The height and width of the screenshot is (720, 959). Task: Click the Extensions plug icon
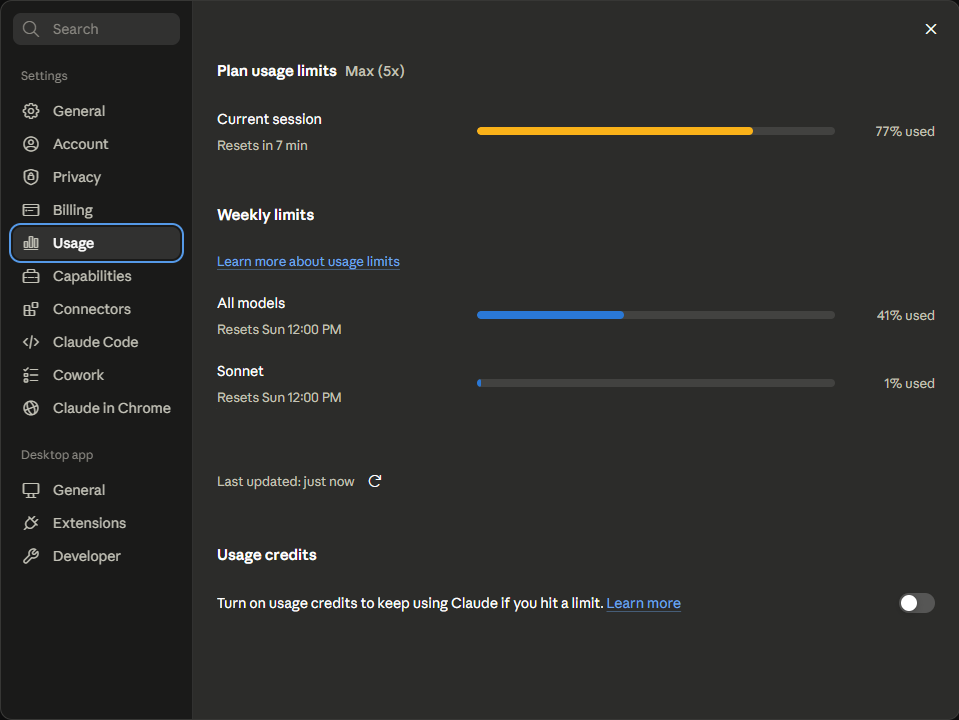click(x=31, y=523)
